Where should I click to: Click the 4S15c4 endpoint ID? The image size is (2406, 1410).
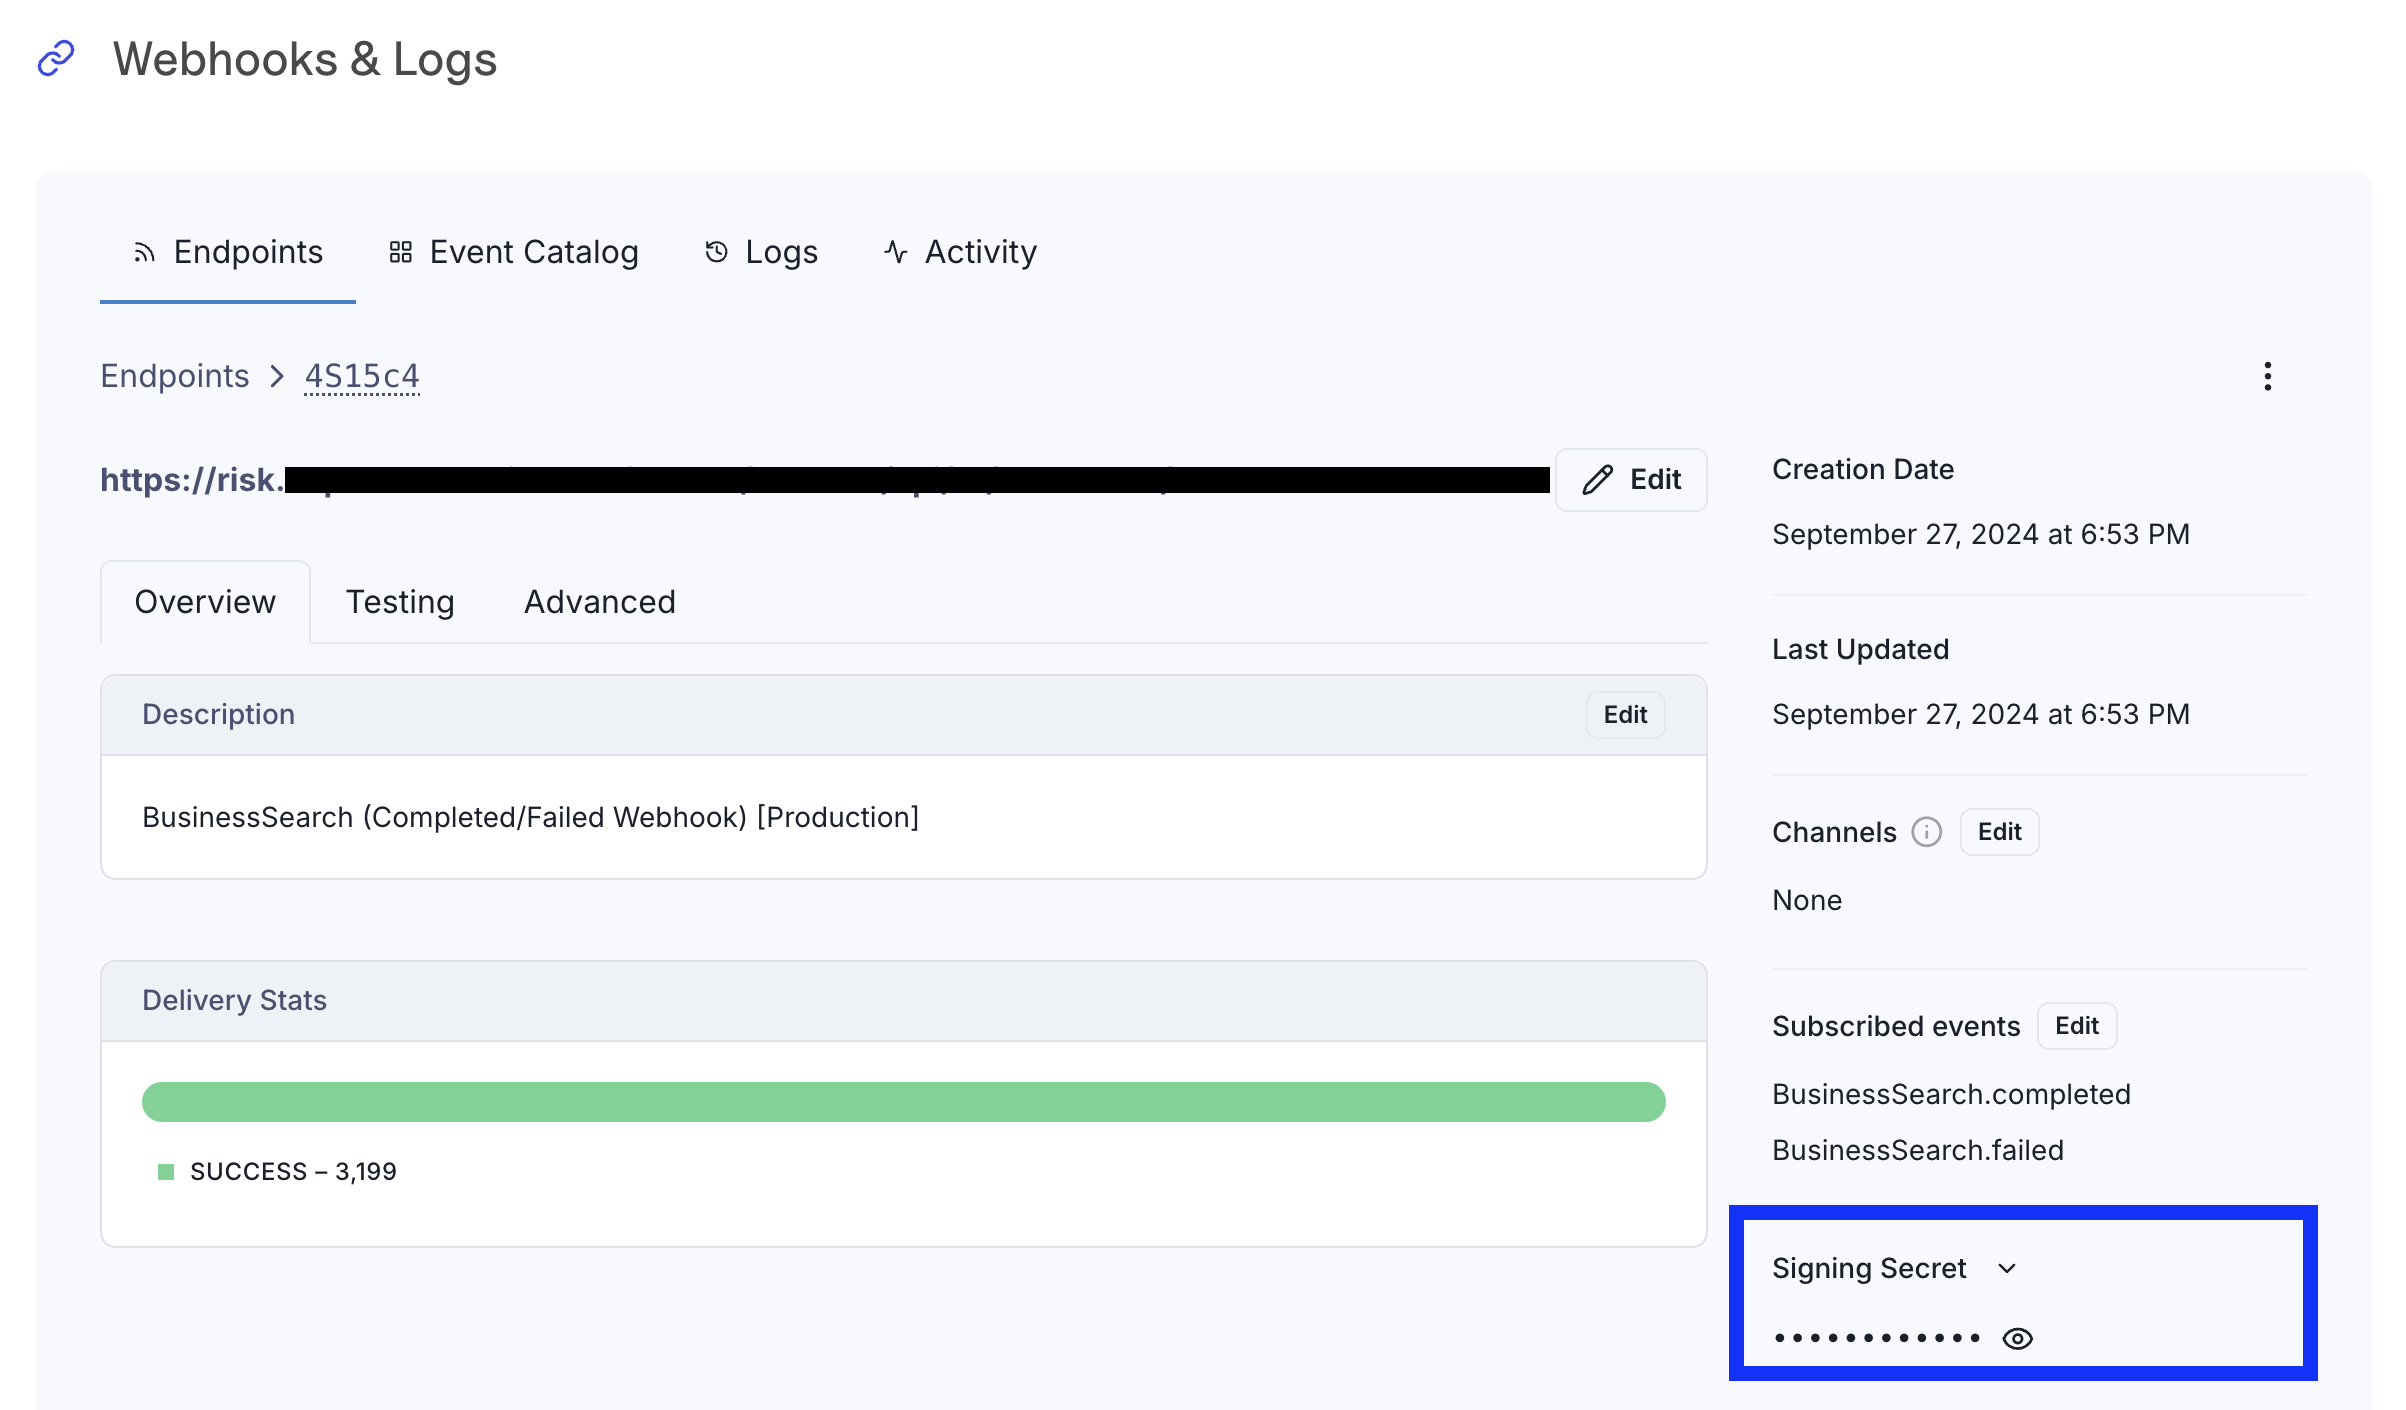click(x=362, y=376)
